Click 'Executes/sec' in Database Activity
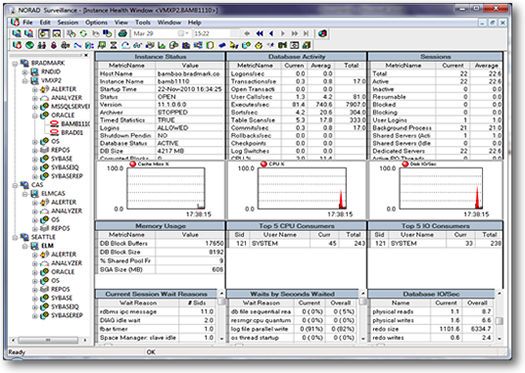 (x=250, y=105)
